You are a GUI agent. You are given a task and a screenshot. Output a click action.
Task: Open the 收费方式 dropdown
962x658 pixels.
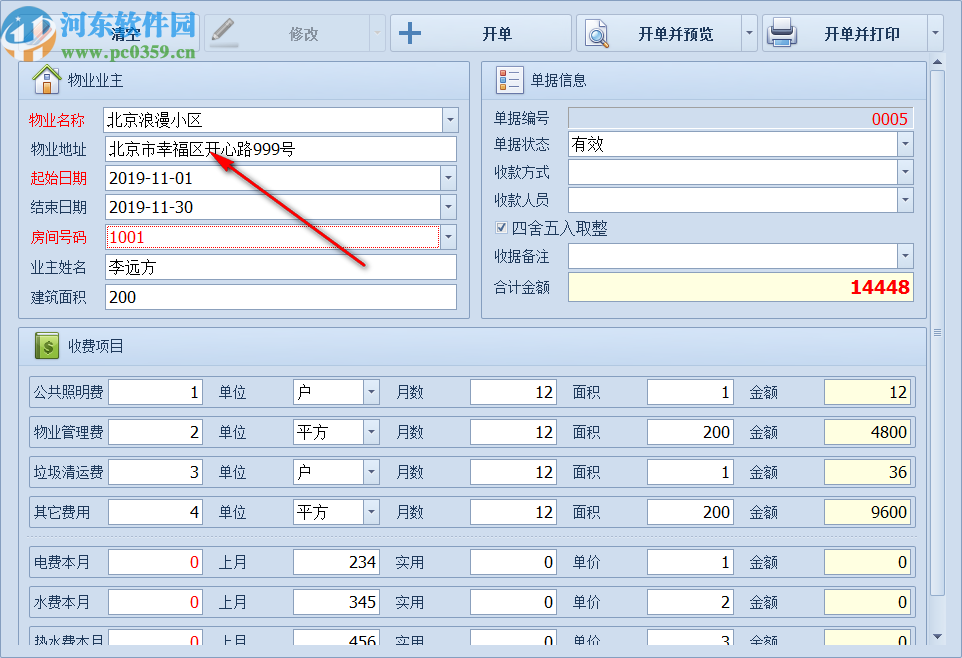[905, 171]
